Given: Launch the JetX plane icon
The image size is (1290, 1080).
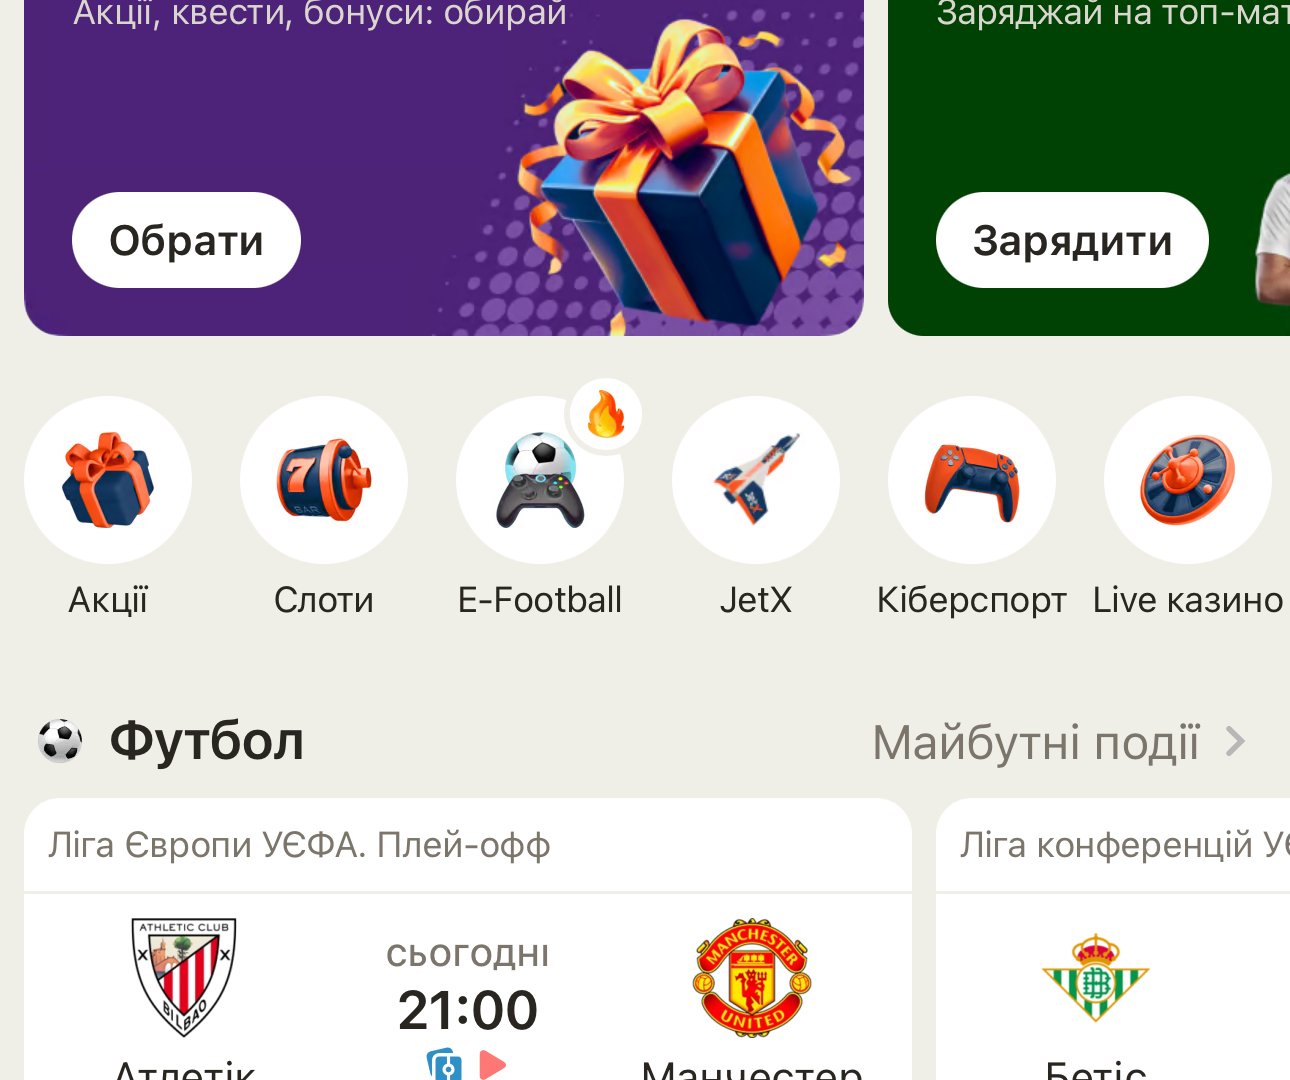Looking at the screenshot, I should (756, 480).
